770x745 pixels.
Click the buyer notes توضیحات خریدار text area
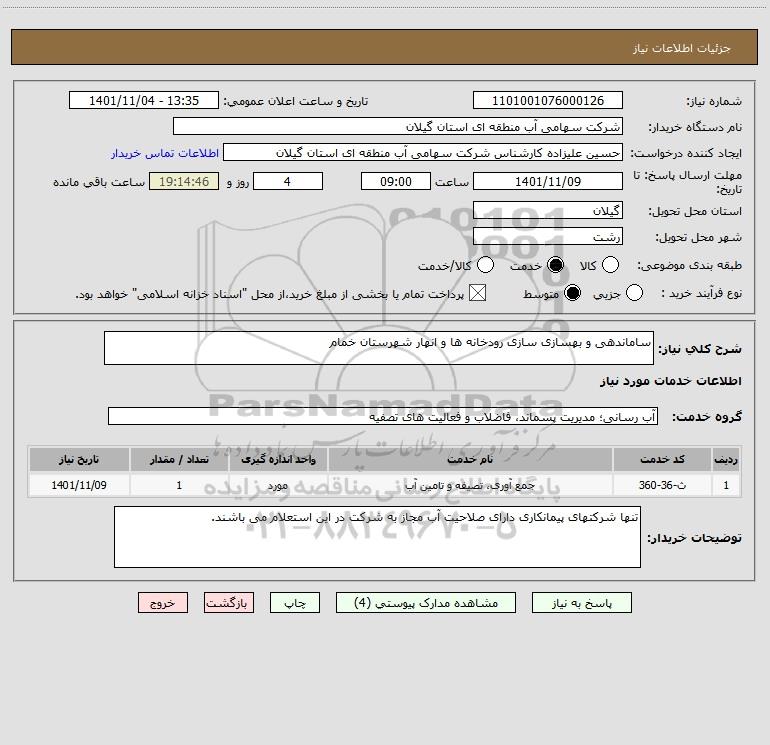pyautogui.click(x=377, y=537)
